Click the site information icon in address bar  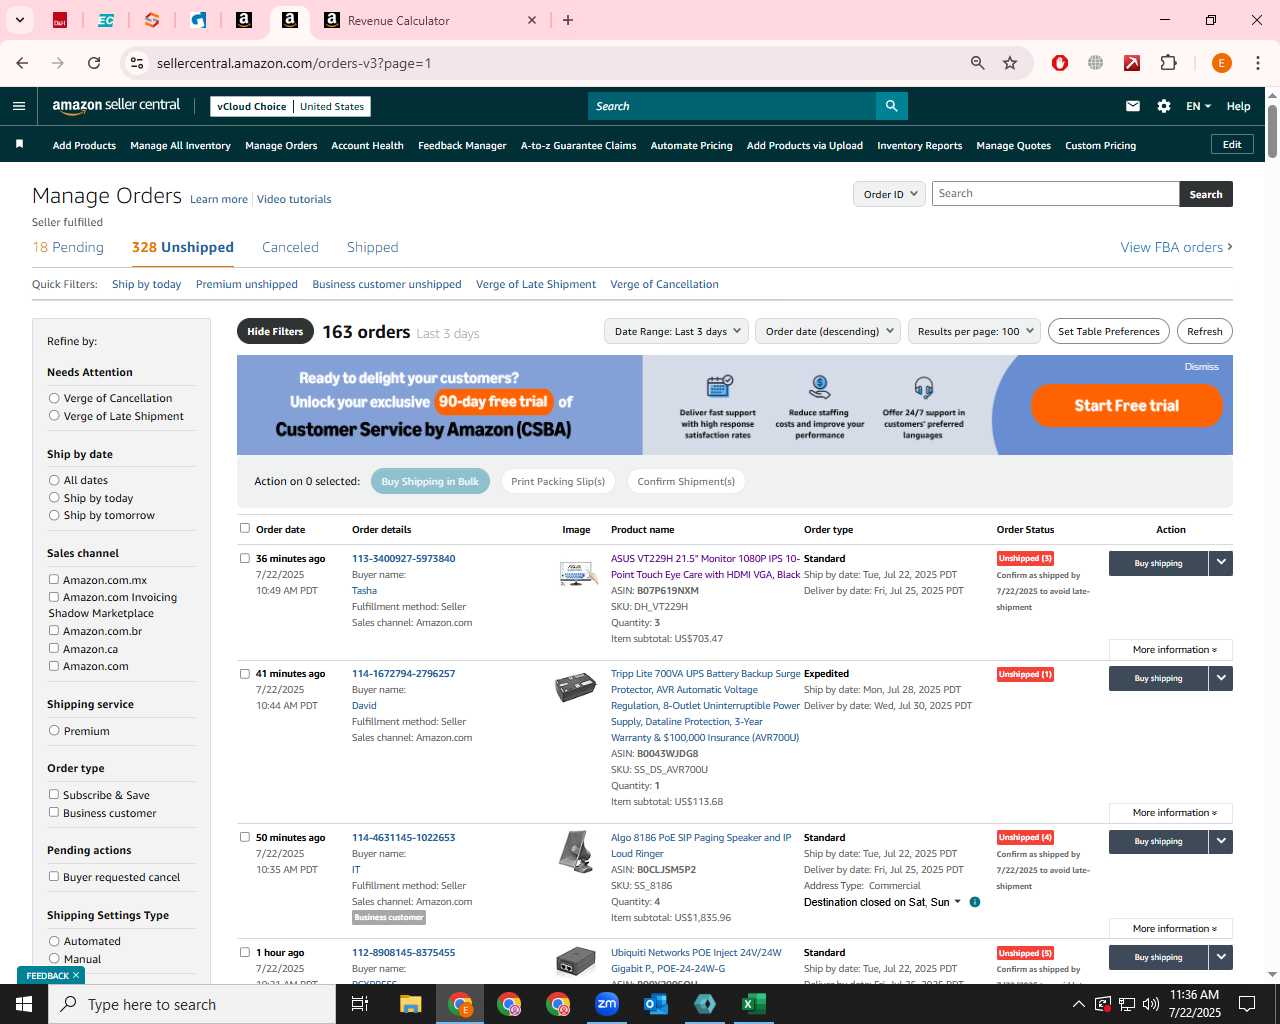(137, 63)
